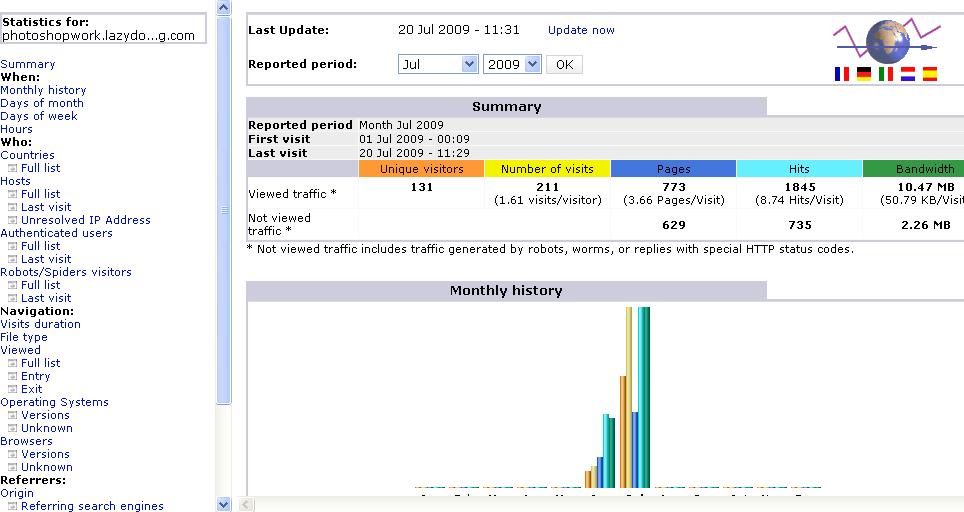Image resolution: width=964 pixels, height=512 pixels.
Task: Open the Browsers link
Action: coord(26,441)
